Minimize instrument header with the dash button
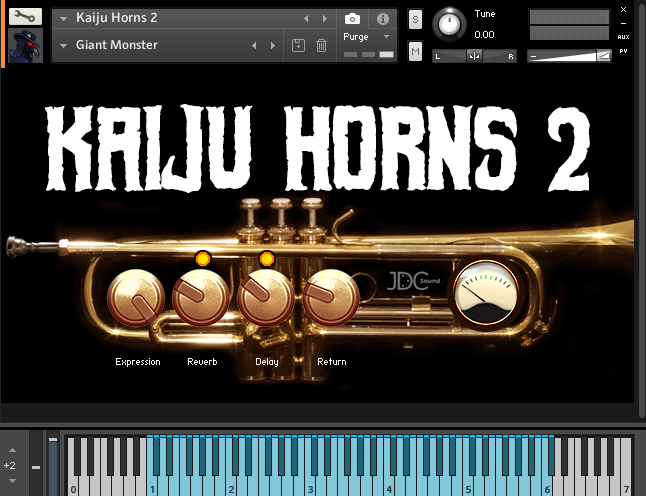The image size is (646, 496). pos(623,23)
